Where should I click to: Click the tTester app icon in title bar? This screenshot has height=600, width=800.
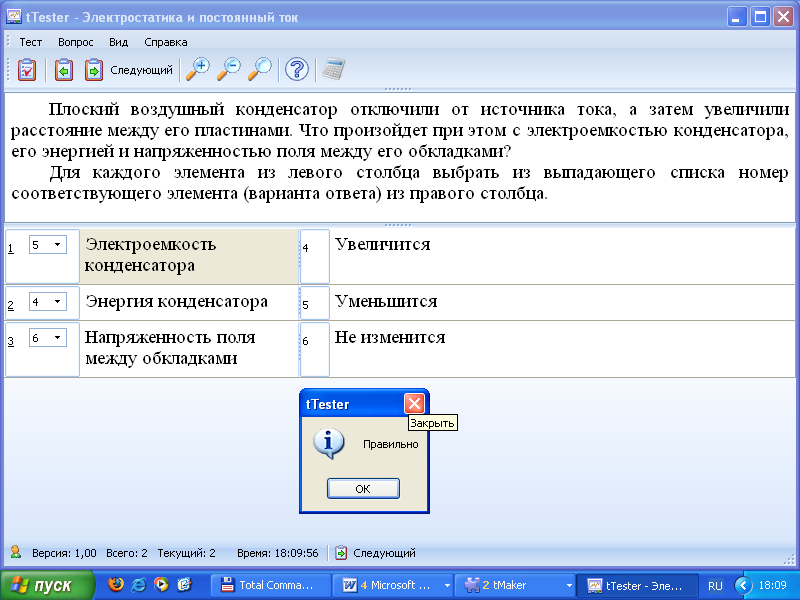(14, 17)
